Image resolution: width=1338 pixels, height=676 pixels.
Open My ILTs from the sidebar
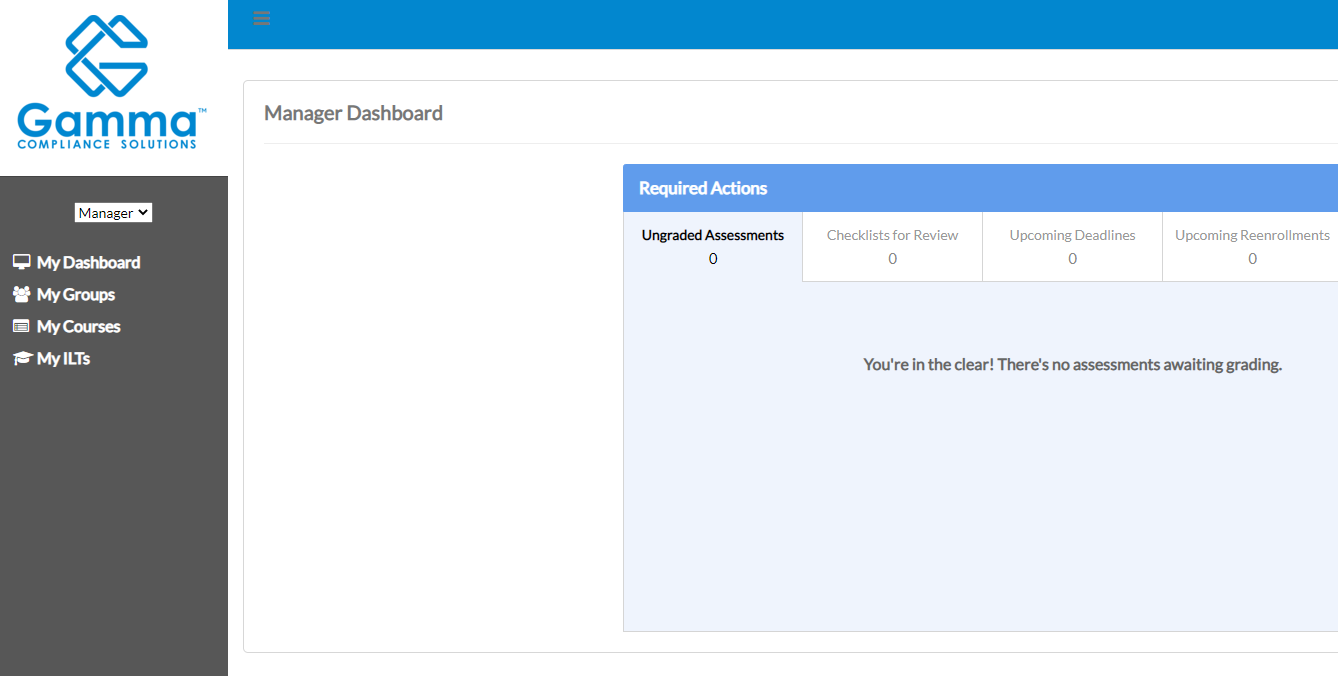(x=62, y=358)
